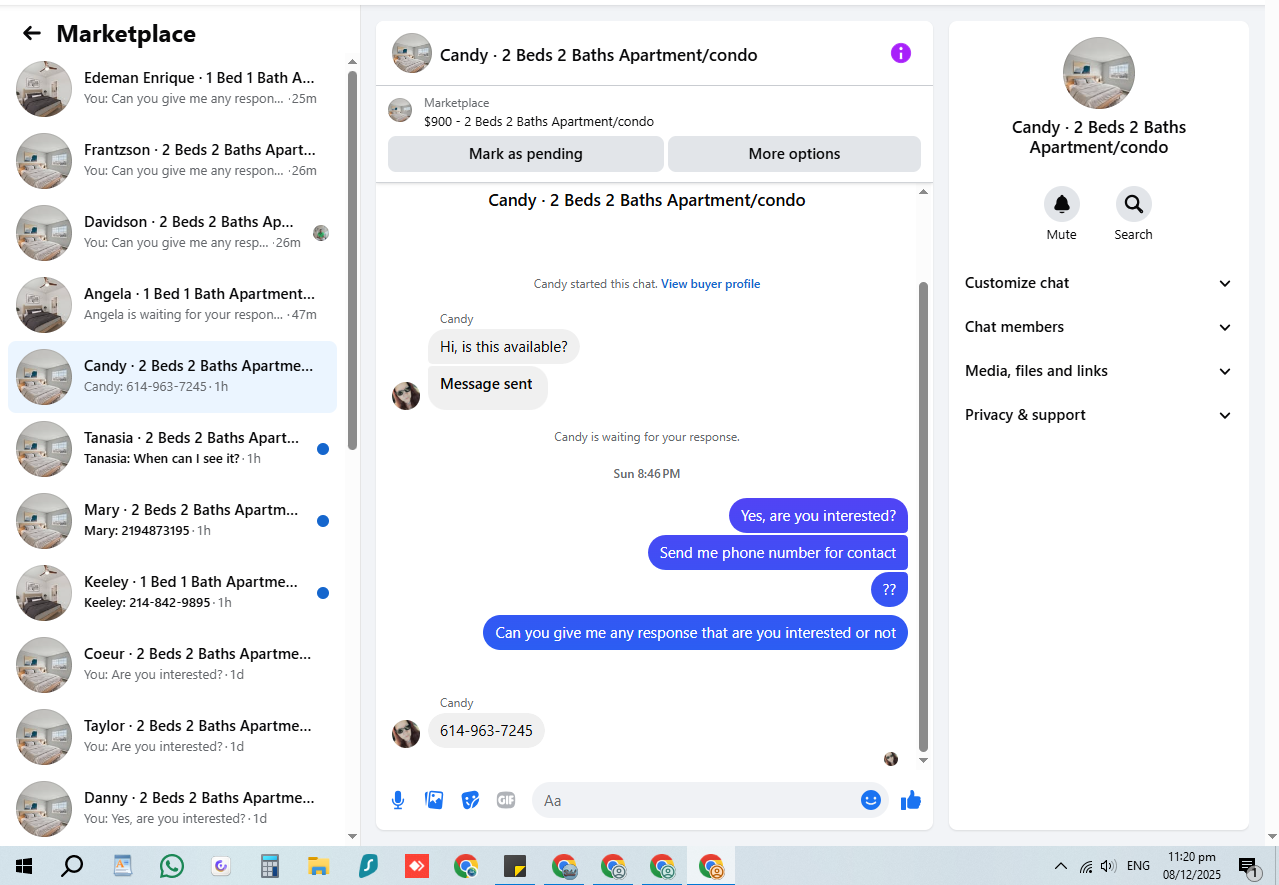Click unread blue dot on Keeley row
1279x885 pixels.
[x=323, y=593]
